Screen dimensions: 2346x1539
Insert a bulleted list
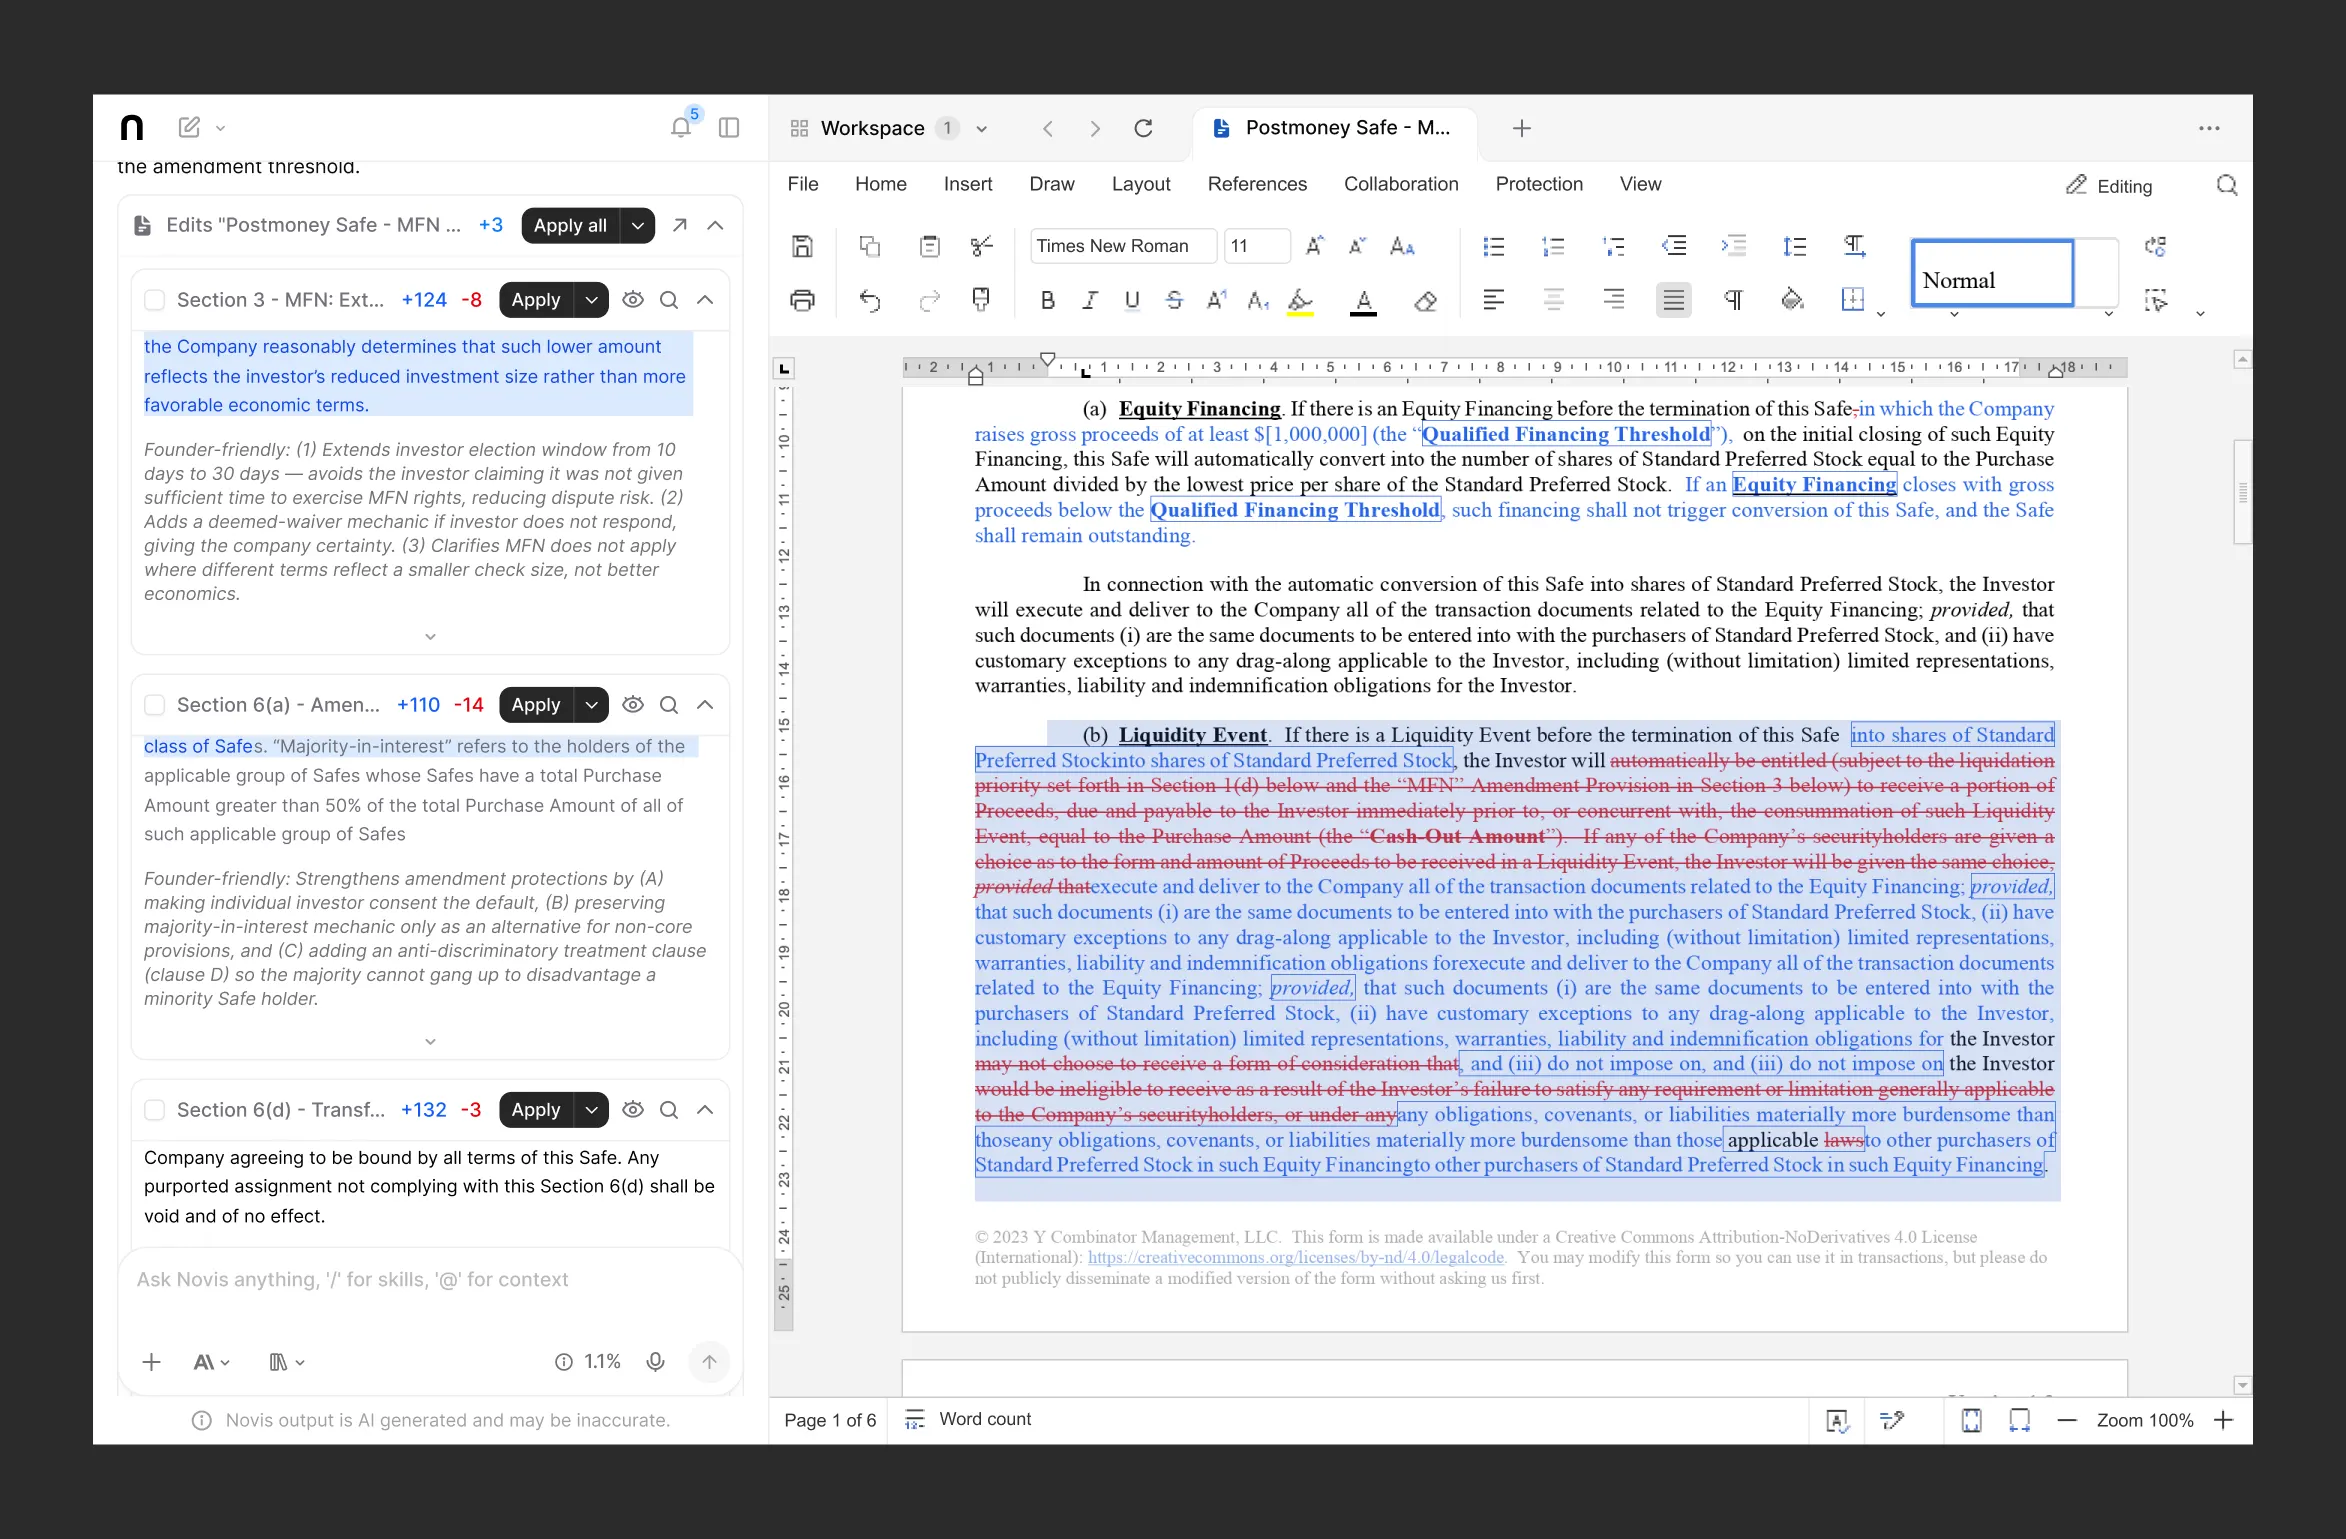1494,246
